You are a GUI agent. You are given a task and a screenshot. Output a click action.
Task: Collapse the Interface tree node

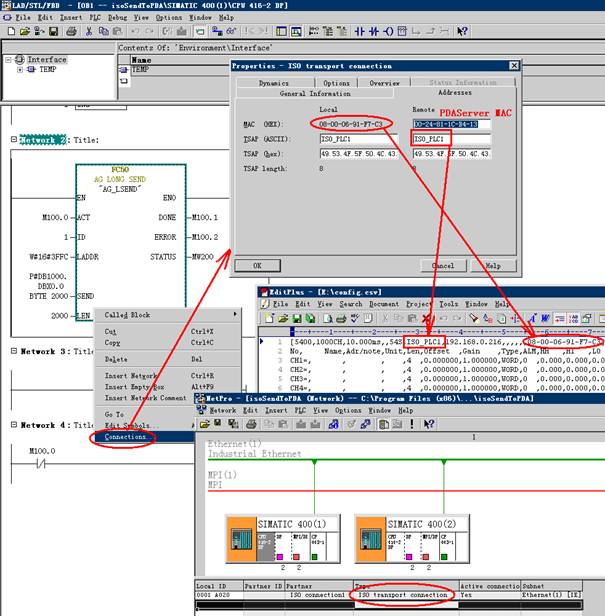click(10, 59)
